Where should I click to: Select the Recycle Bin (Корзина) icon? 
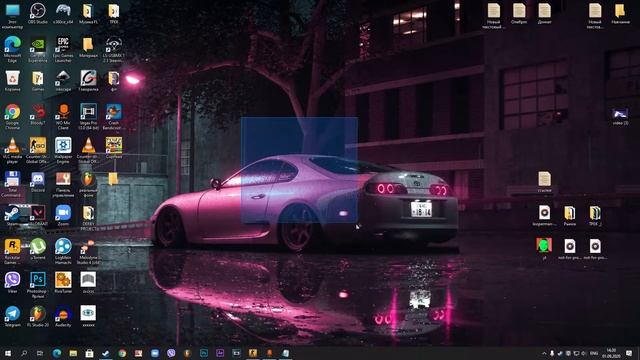[x=12, y=78]
